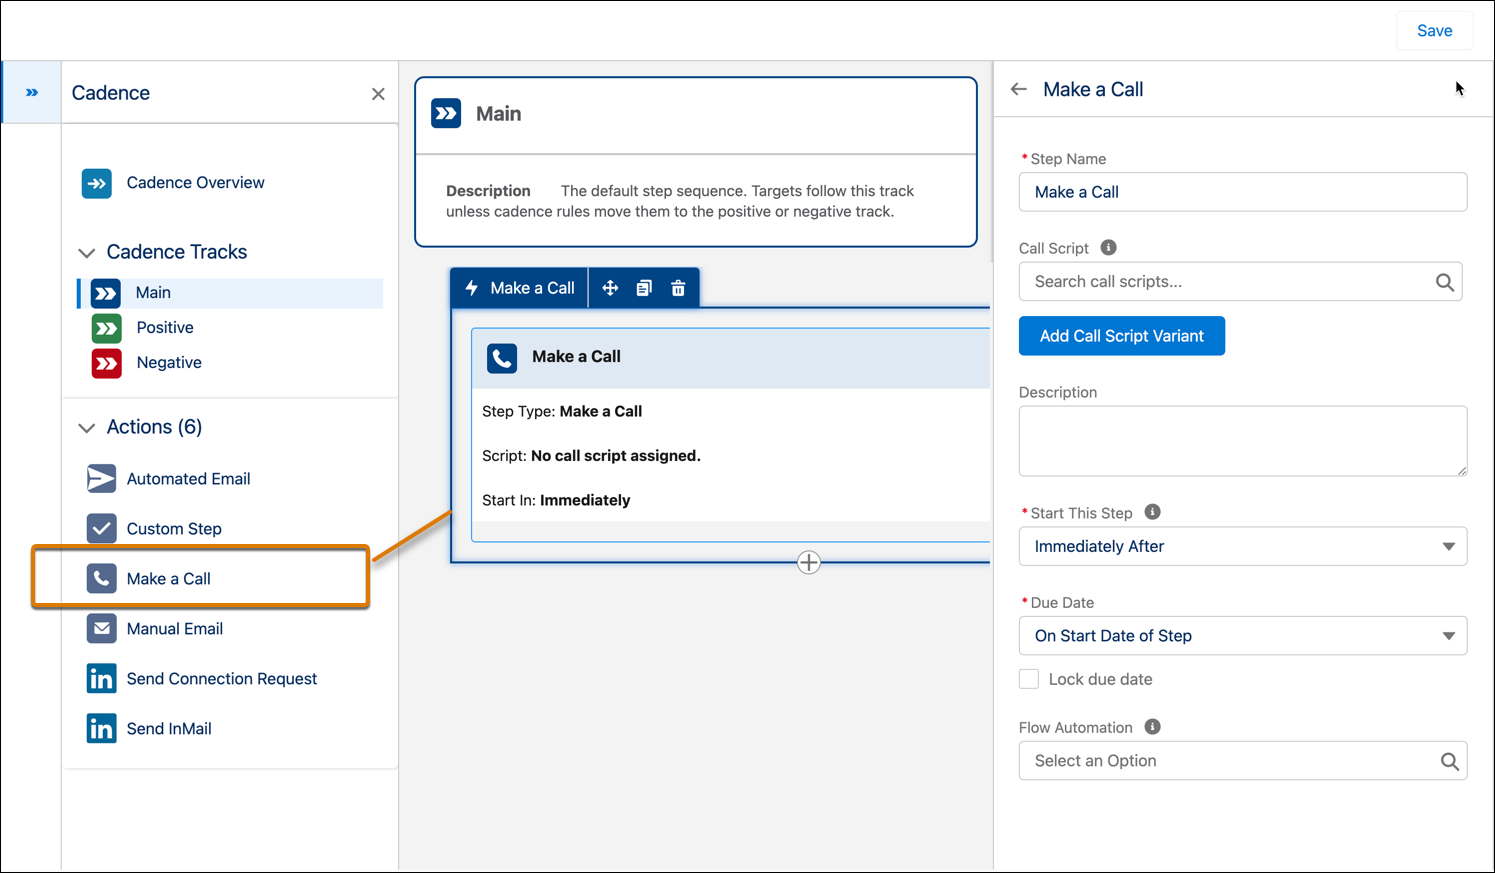Click the Description text area
The width and height of the screenshot is (1495, 873).
(x=1243, y=441)
